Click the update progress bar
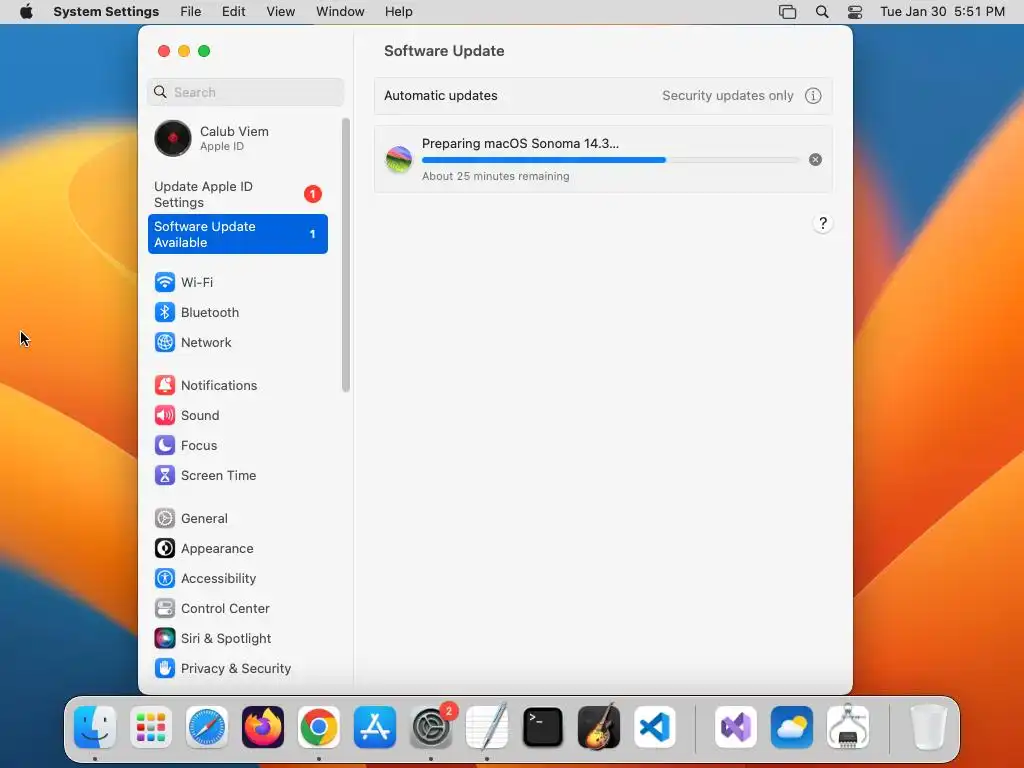This screenshot has width=1024, height=768. (x=610, y=159)
